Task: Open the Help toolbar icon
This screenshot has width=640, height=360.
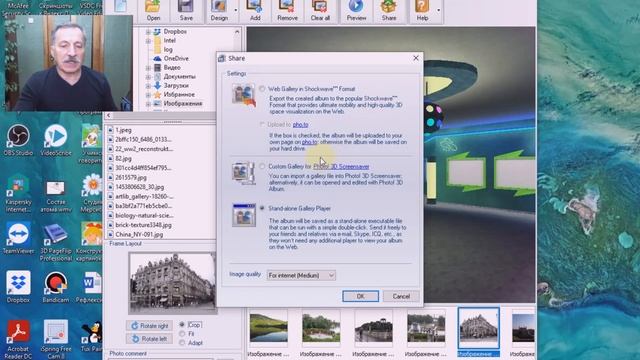Action: pos(422,11)
